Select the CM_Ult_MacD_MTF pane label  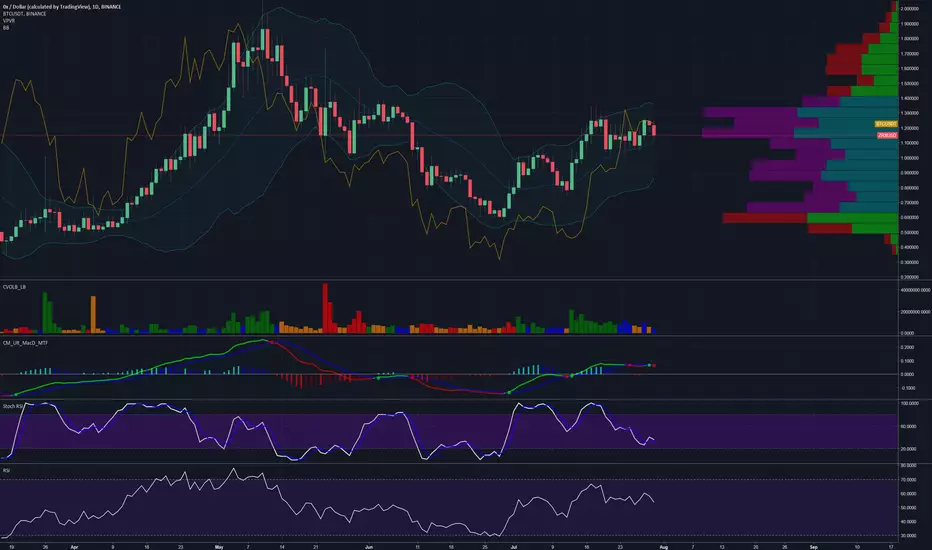(26, 343)
